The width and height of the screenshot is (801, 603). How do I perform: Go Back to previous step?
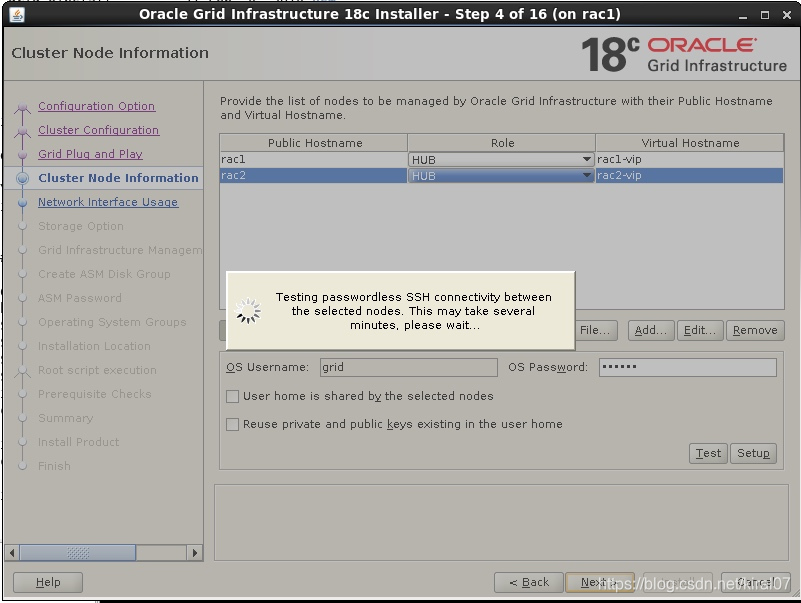(x=529, y=583)
